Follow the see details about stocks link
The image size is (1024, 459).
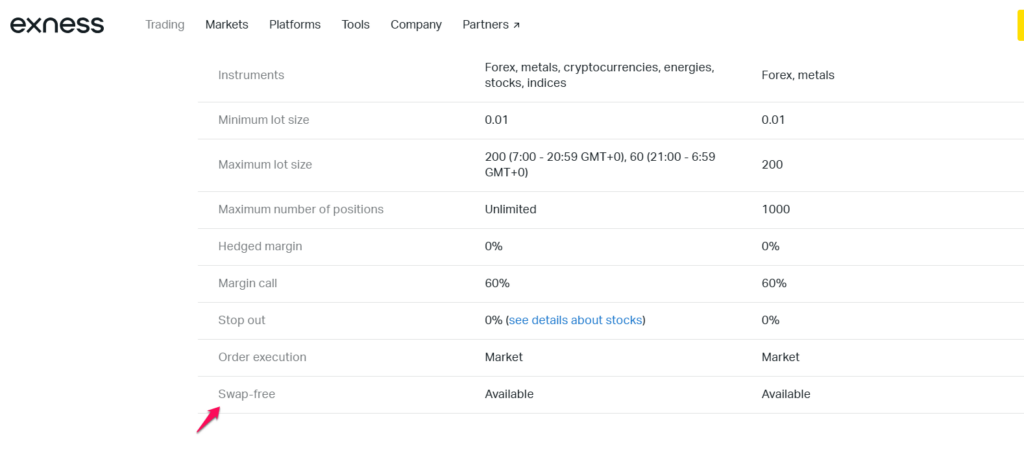click(x=575, y=321)
